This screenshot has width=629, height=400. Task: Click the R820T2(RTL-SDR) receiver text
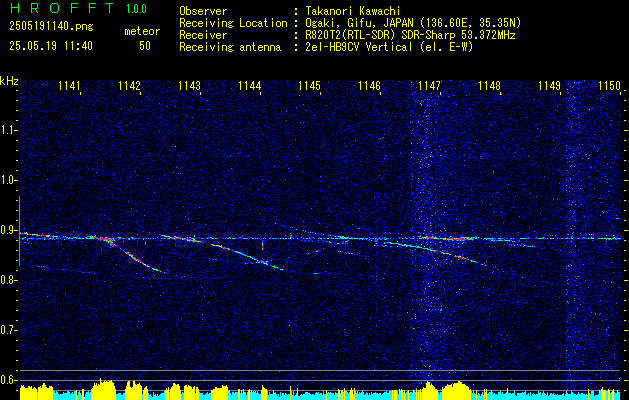pyautogui.click(x=408, y=35)
